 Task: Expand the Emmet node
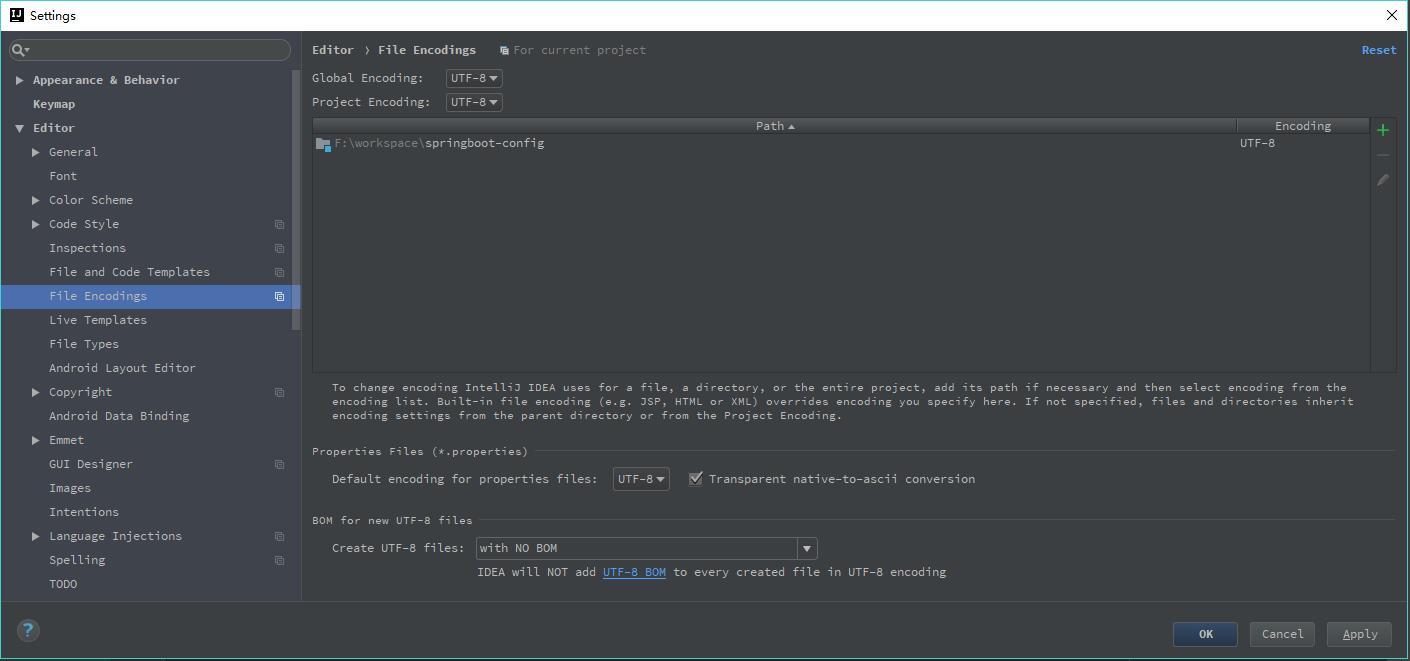36,440
